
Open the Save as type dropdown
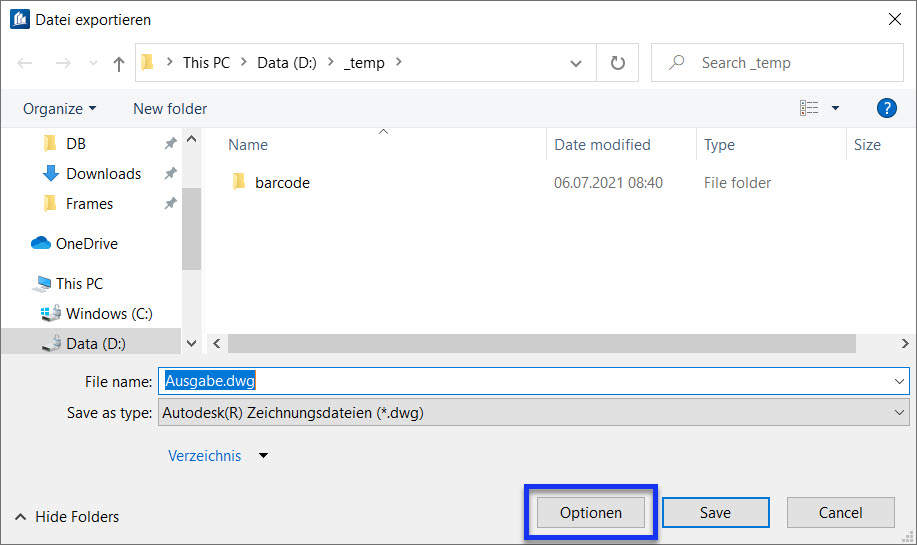pyautogui.click(x=533, y=413)
